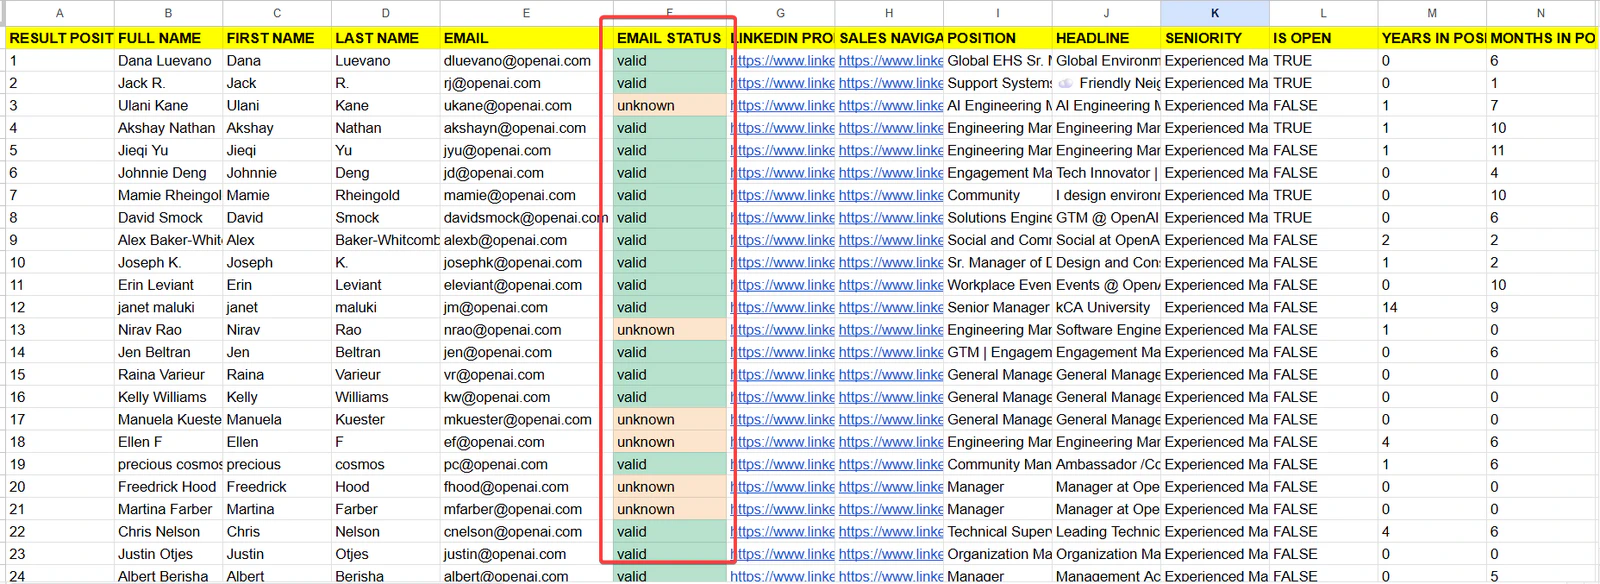Click full name cell Justin Otjes

(168, 554)
